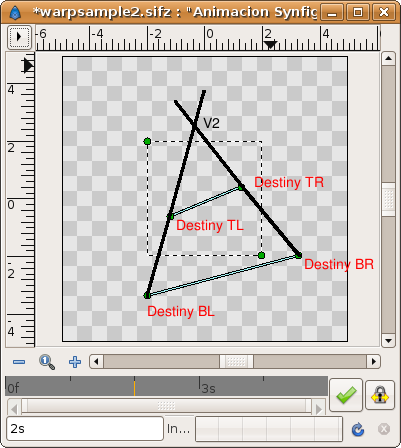Click the current time field showing 2s
Screen dimensions: 401x448
coord(85,429)
